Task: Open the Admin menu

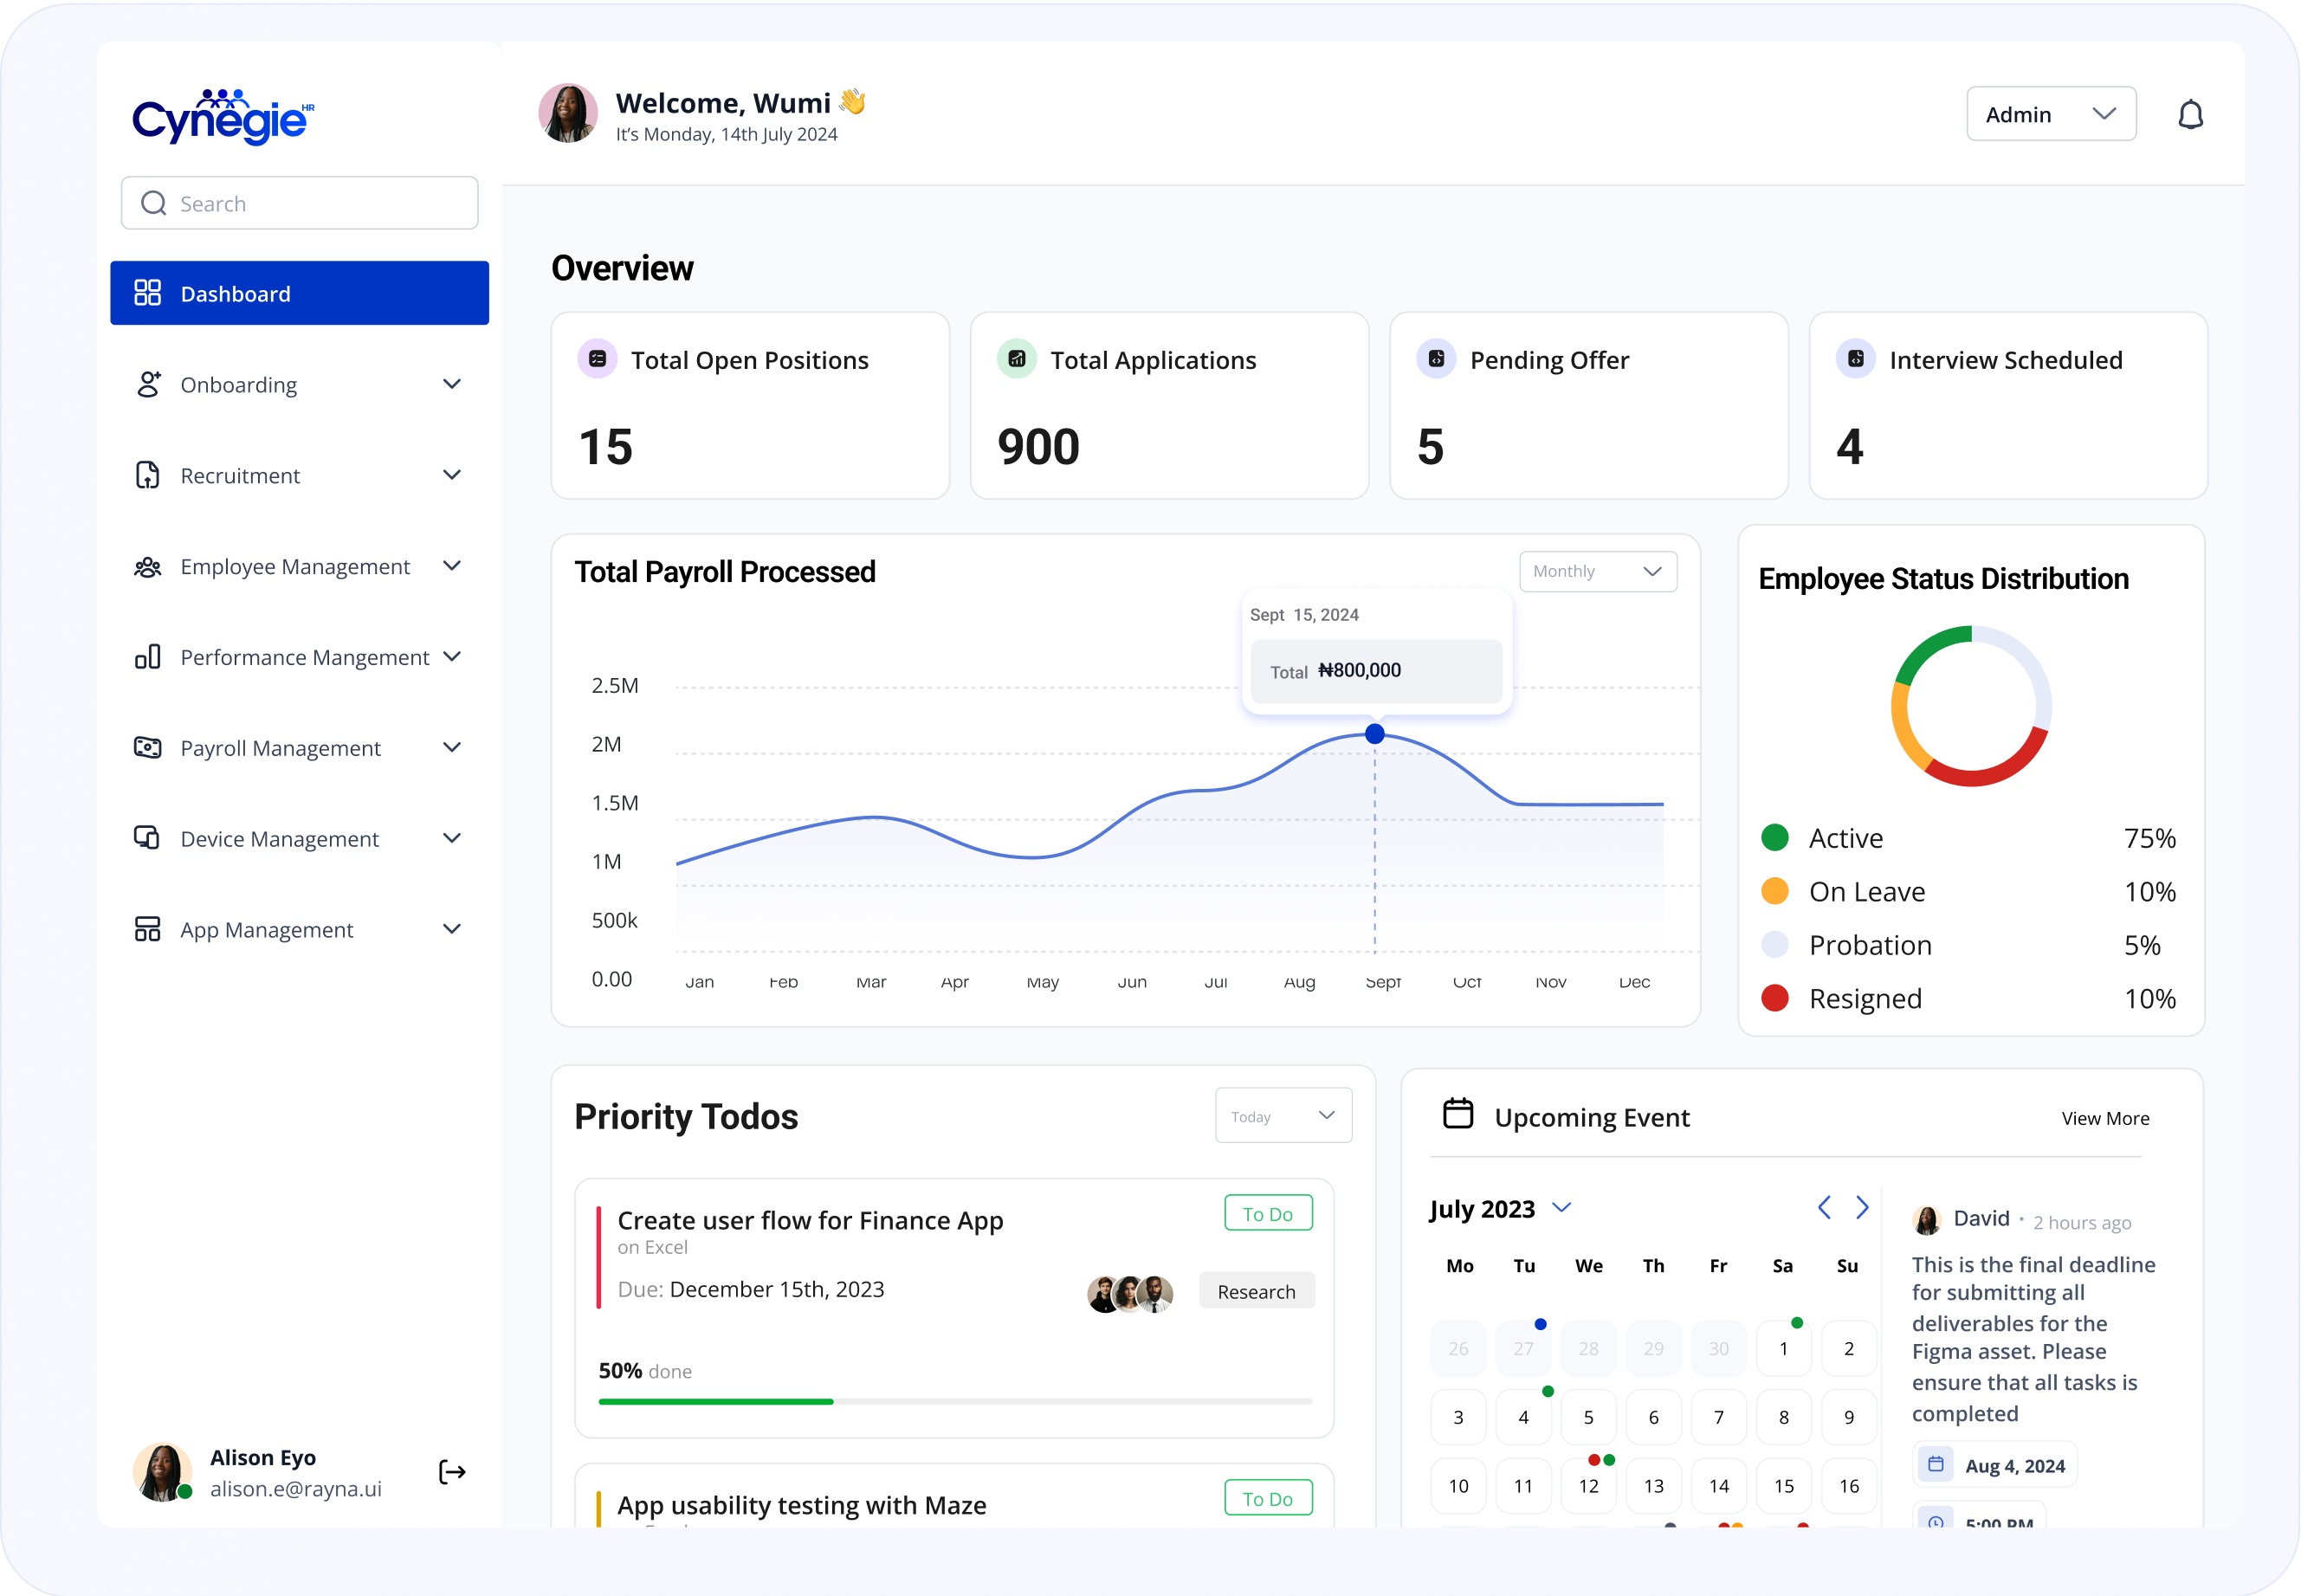Action: 2050,113
